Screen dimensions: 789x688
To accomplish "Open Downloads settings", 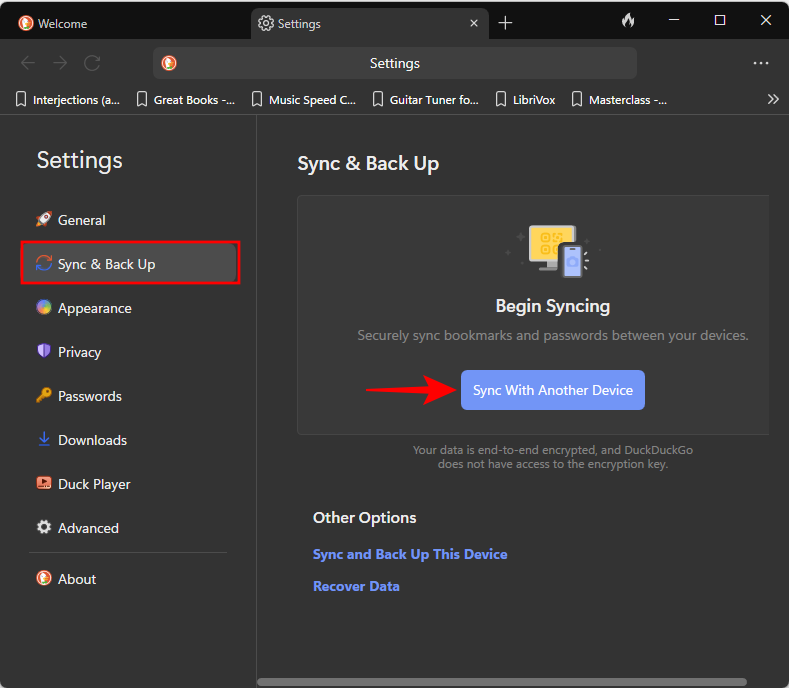I will 130,440.
